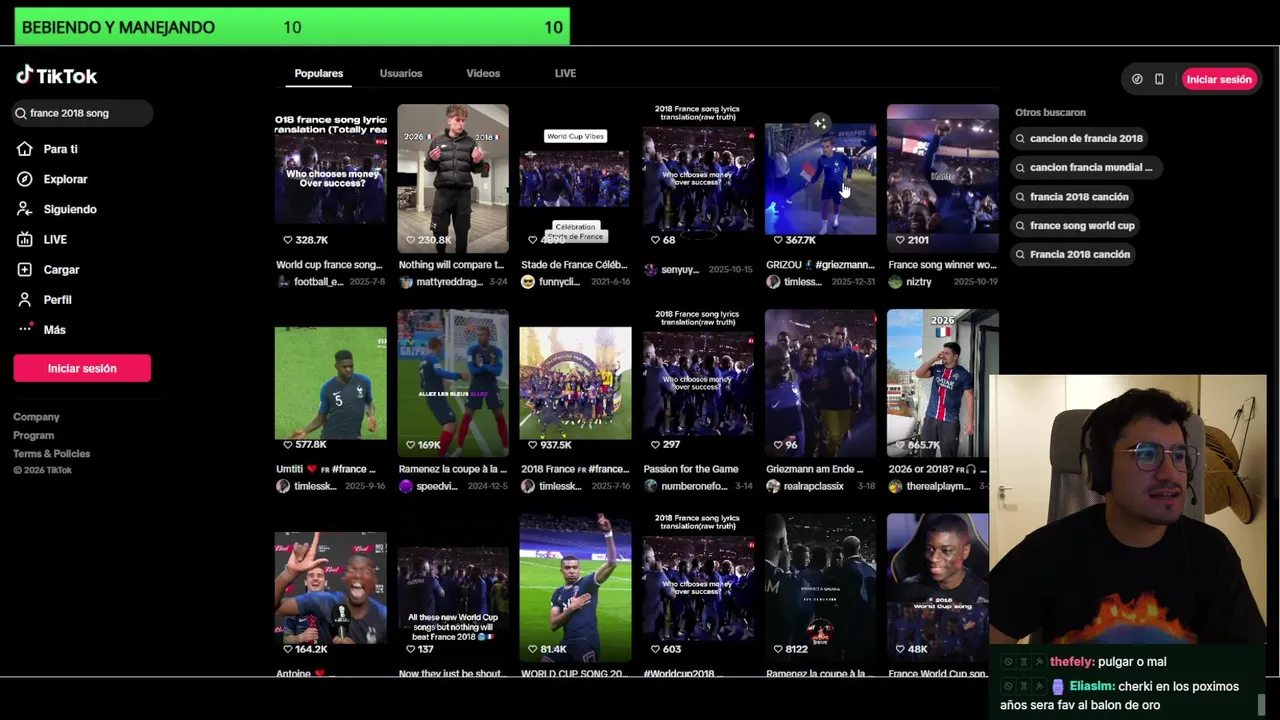1280x720 pixels.
Task: Click the username 'senyuy...'
Action: pyautogui.click(x=680, y=270)
